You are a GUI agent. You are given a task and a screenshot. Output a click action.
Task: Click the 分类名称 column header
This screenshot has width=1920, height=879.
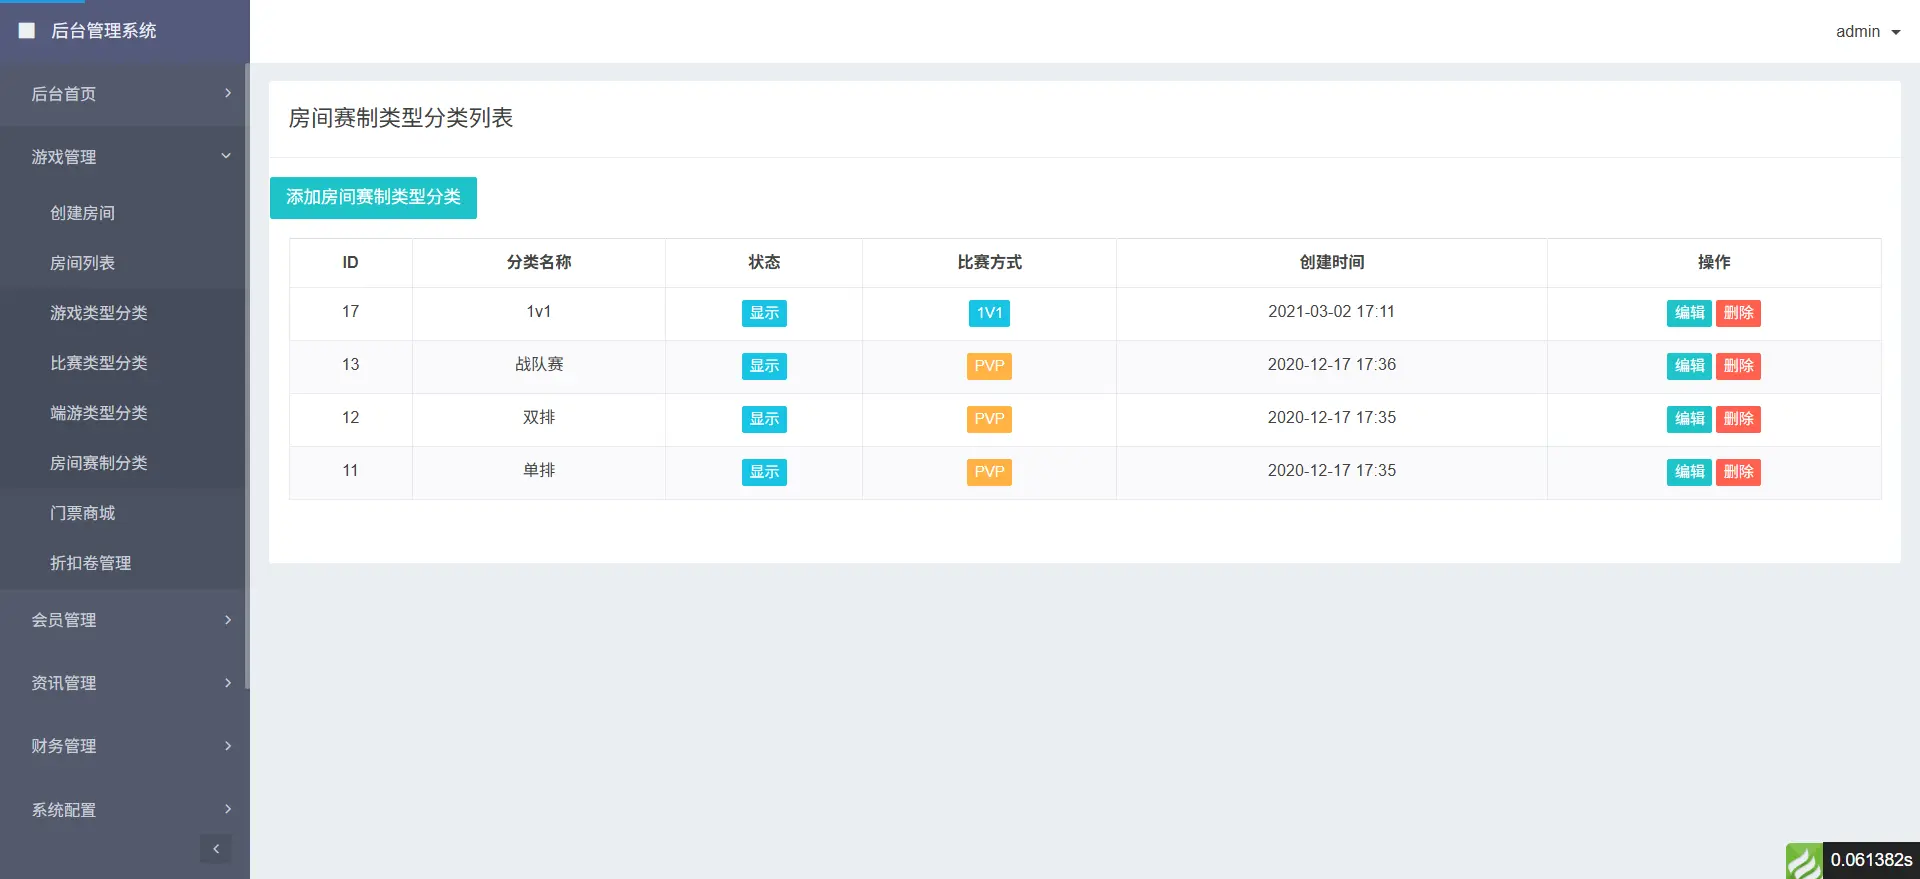(x=539, y=262)
